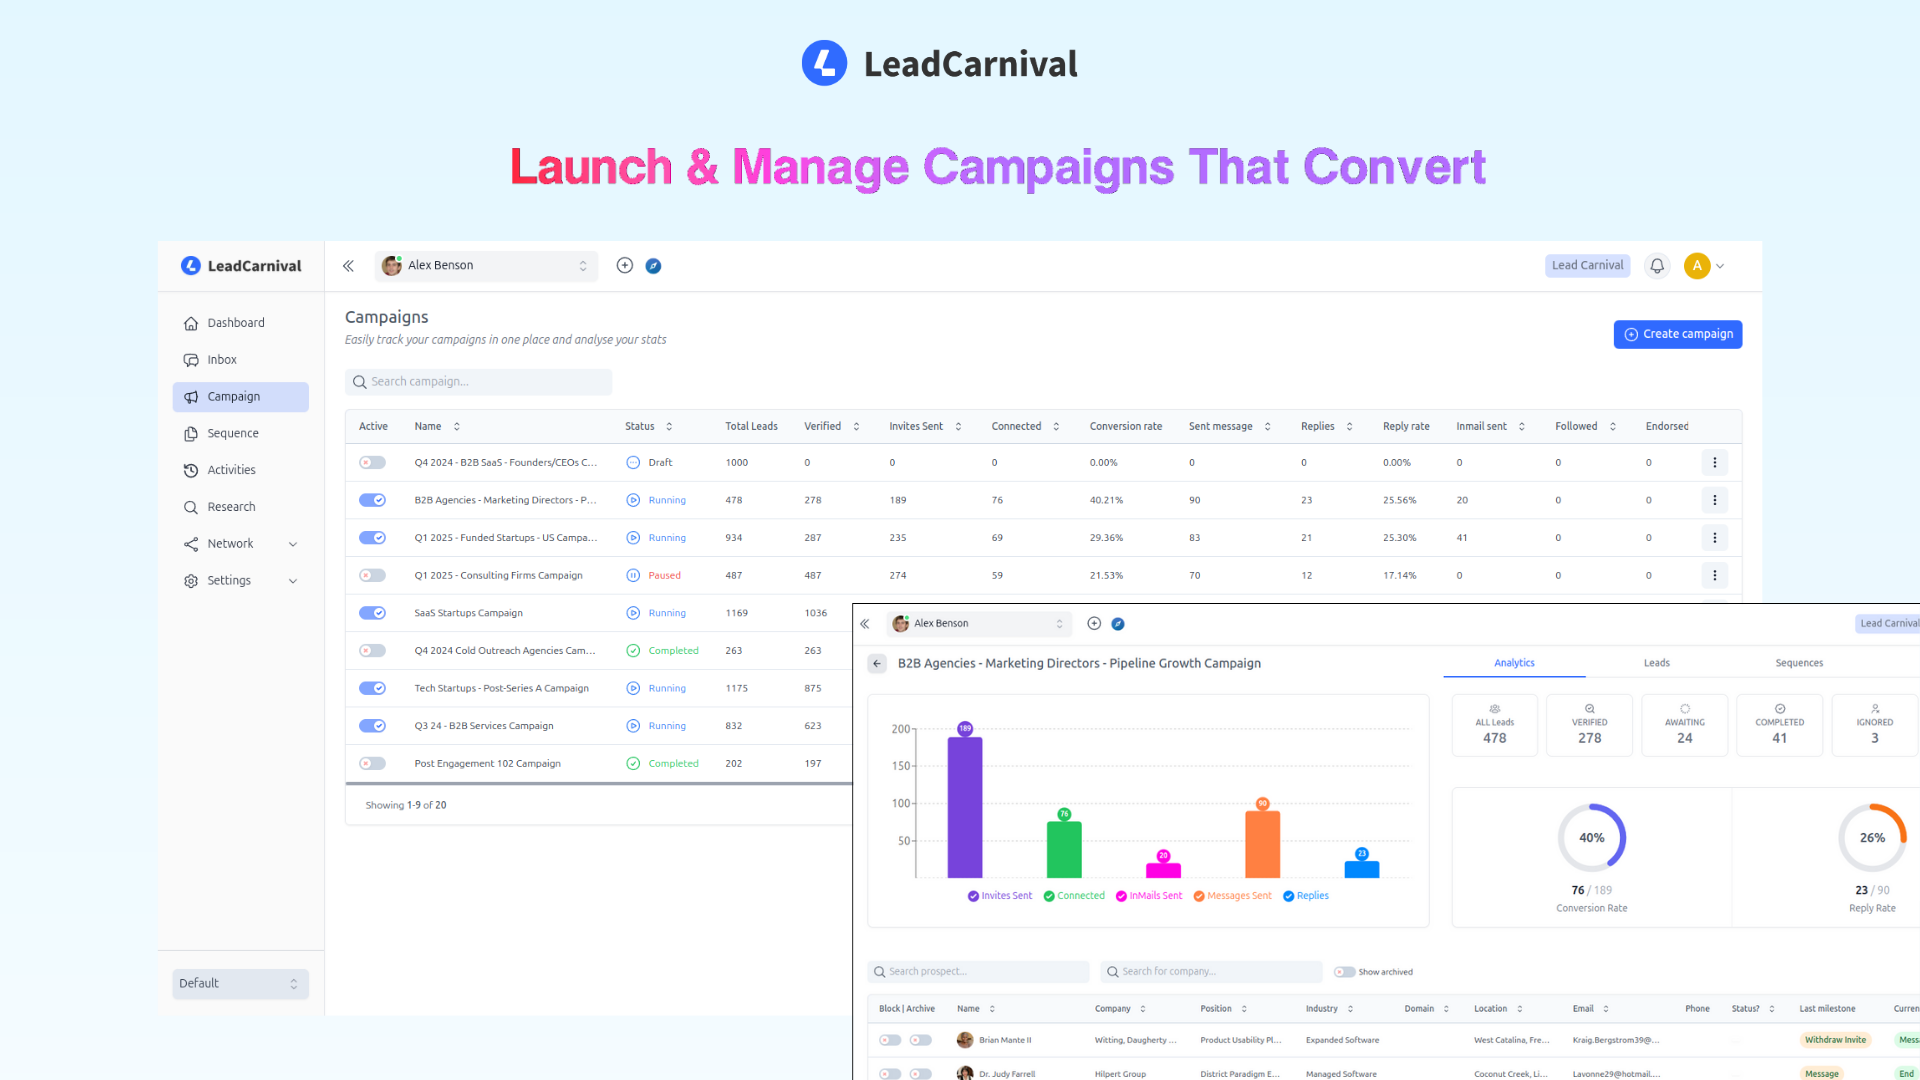This screenshot has height=1080, width=1920.
Task: Toggle active switch for B2B Agencies campaign
Action: click(372, 500)
